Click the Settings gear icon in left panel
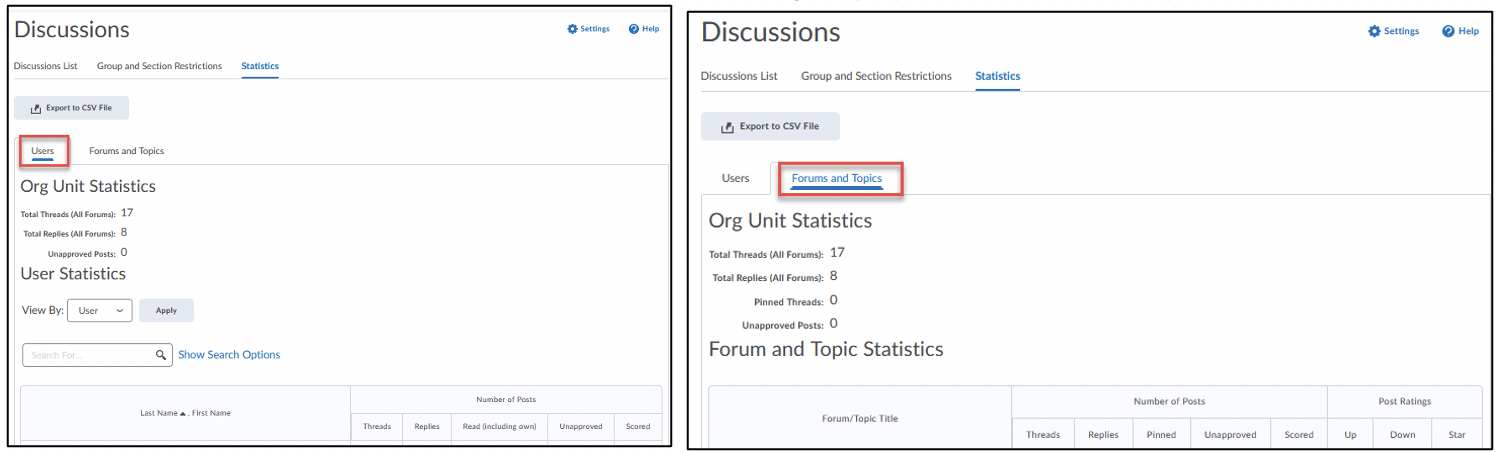This screenshot has height=452, width=1496. [x=572, y=29]
